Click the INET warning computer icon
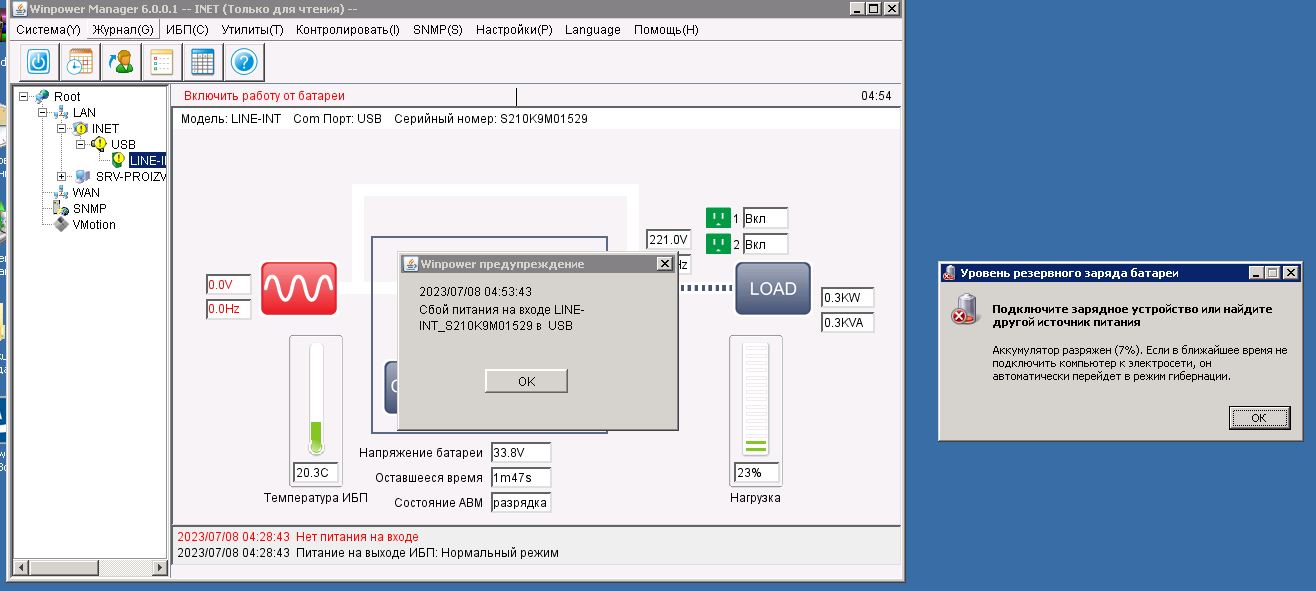1316x591 pixels. [x=80, y=129]
